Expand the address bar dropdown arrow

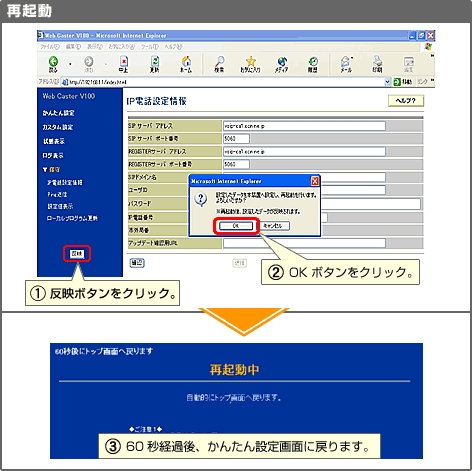(x=387, y=82)
